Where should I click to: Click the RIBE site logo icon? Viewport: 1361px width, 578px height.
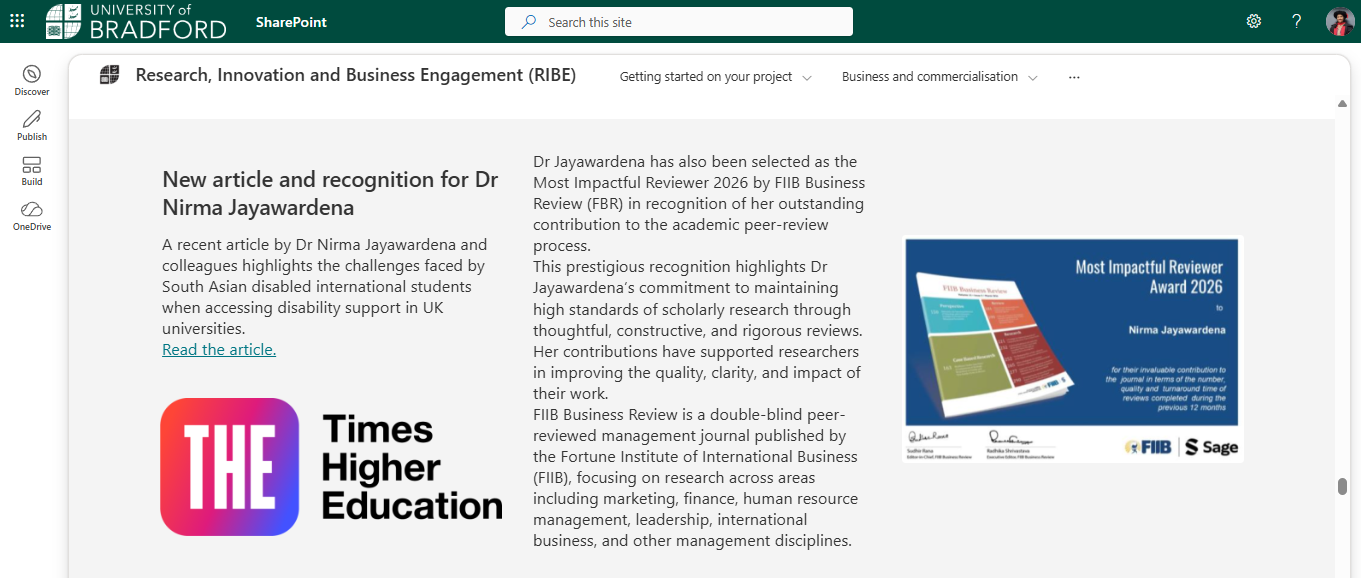(x=109, y=75)
